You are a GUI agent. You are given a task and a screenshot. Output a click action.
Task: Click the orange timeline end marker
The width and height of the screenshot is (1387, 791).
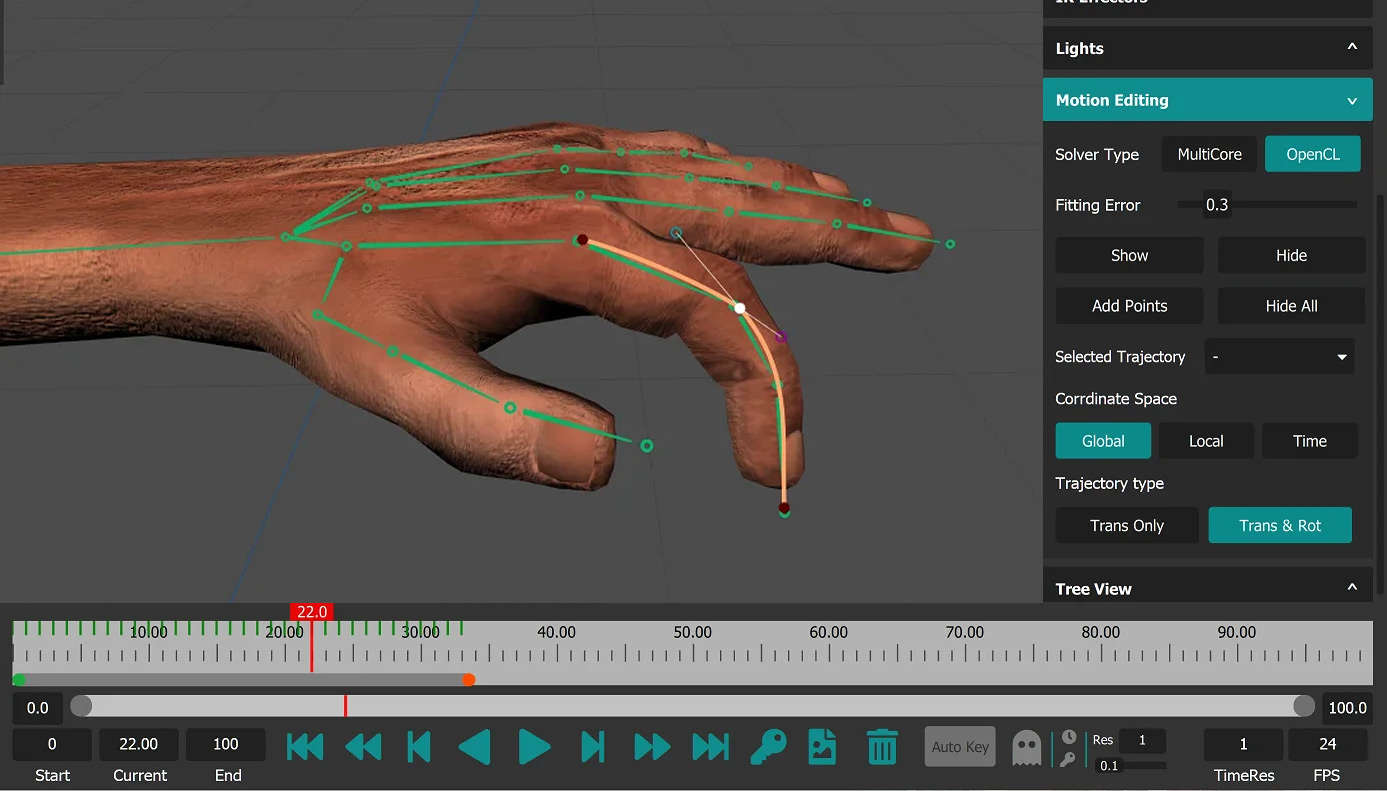tap(468, 680)
